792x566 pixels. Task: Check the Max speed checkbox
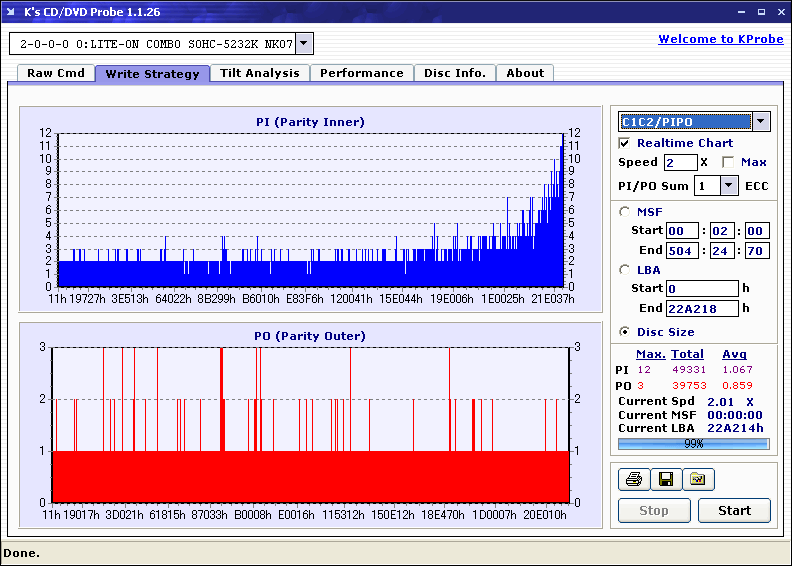[728, 162]
